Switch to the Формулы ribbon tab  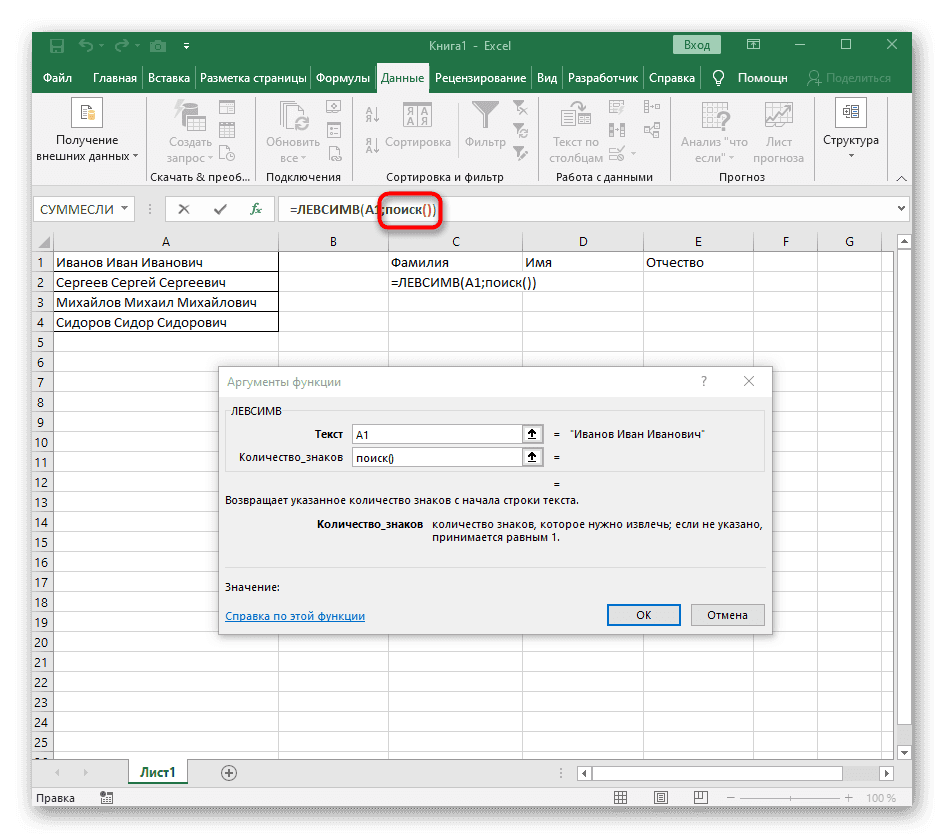343,76
